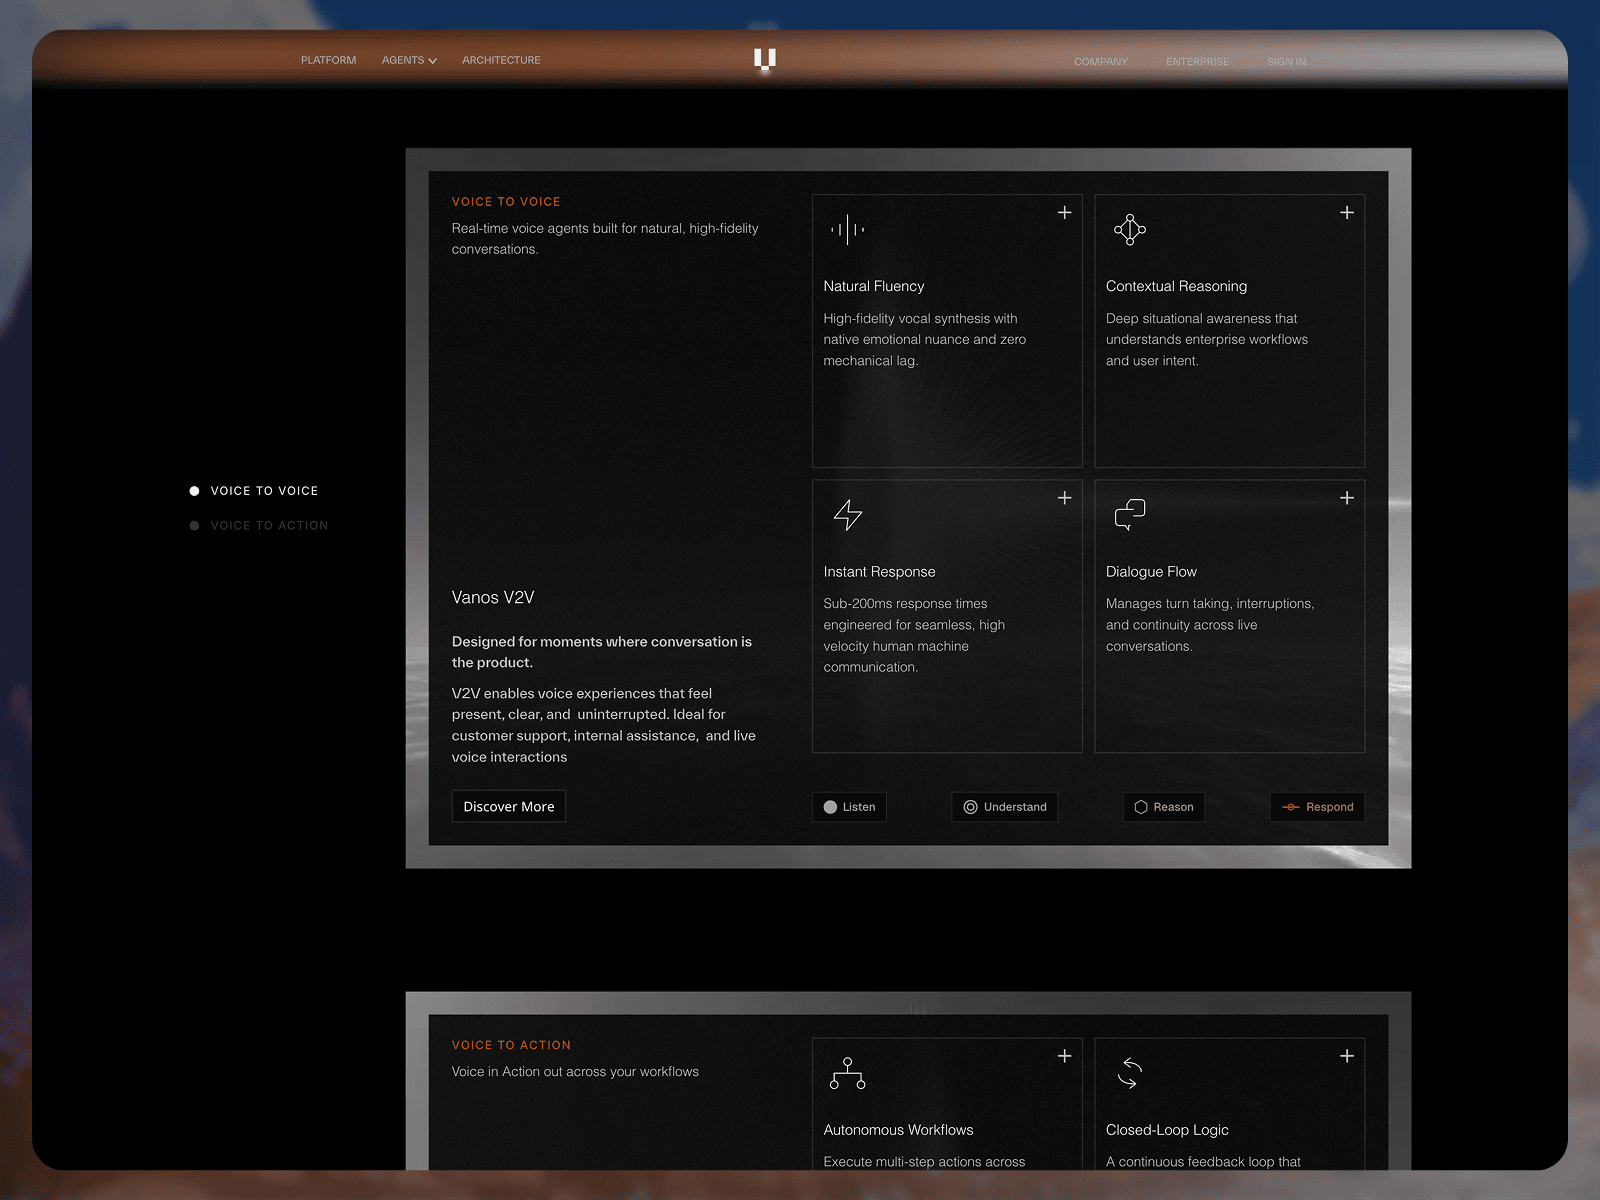Jump to Voice to Action section in sidebar
Viewport: 1600px width, 1200px height.
click(x=259, y=526)
